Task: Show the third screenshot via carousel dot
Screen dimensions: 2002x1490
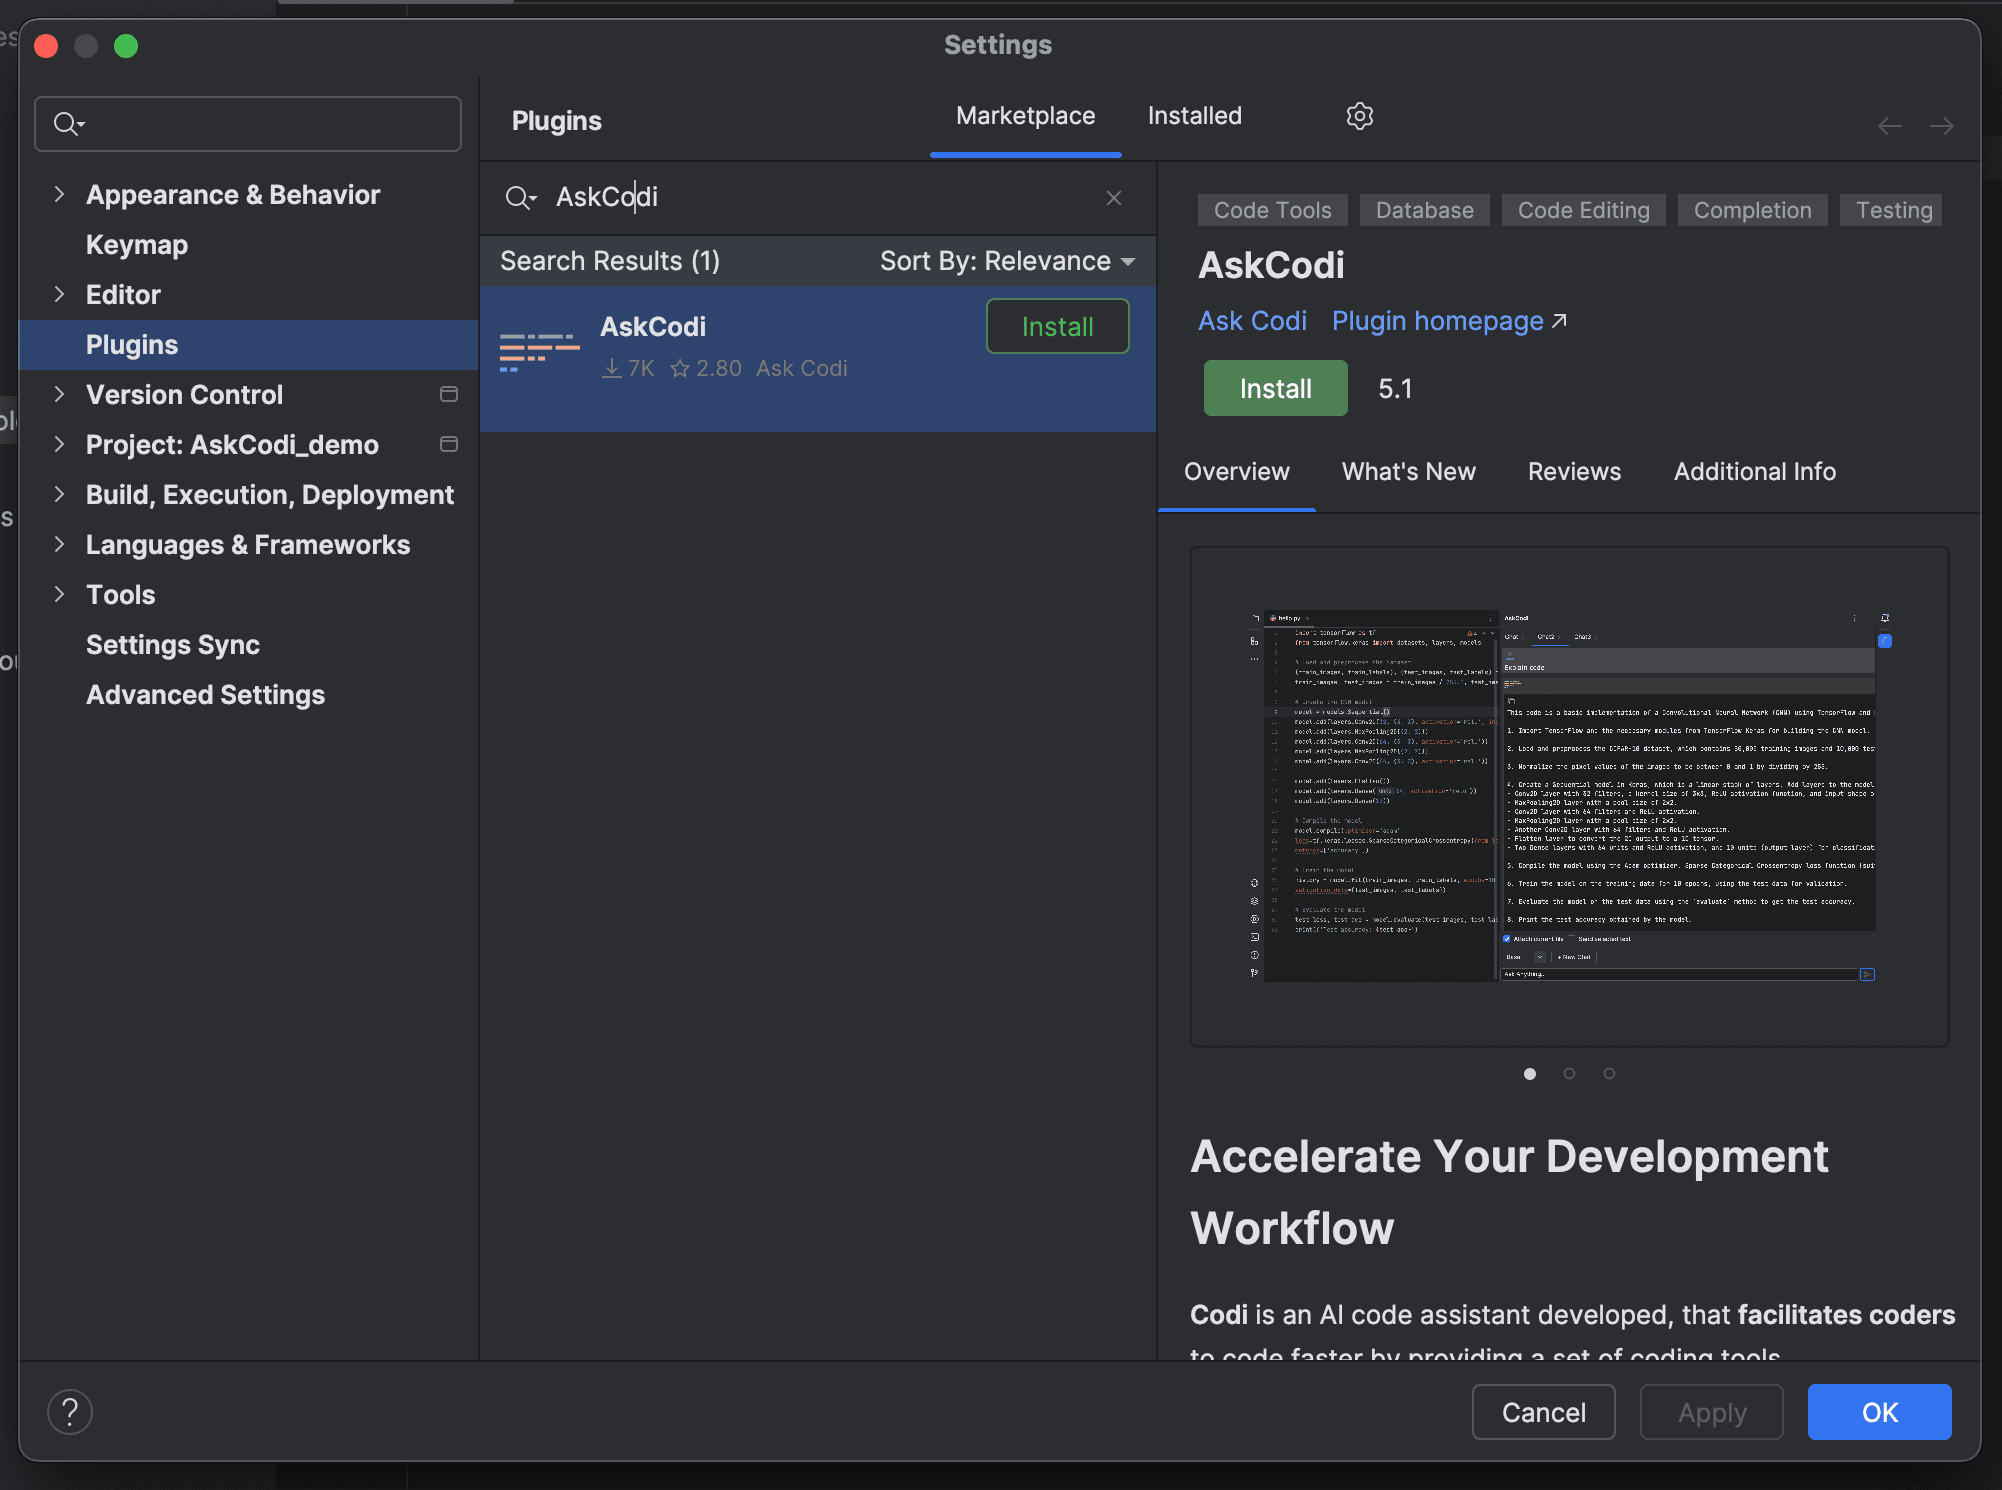Action: tap(1609, 1074)
